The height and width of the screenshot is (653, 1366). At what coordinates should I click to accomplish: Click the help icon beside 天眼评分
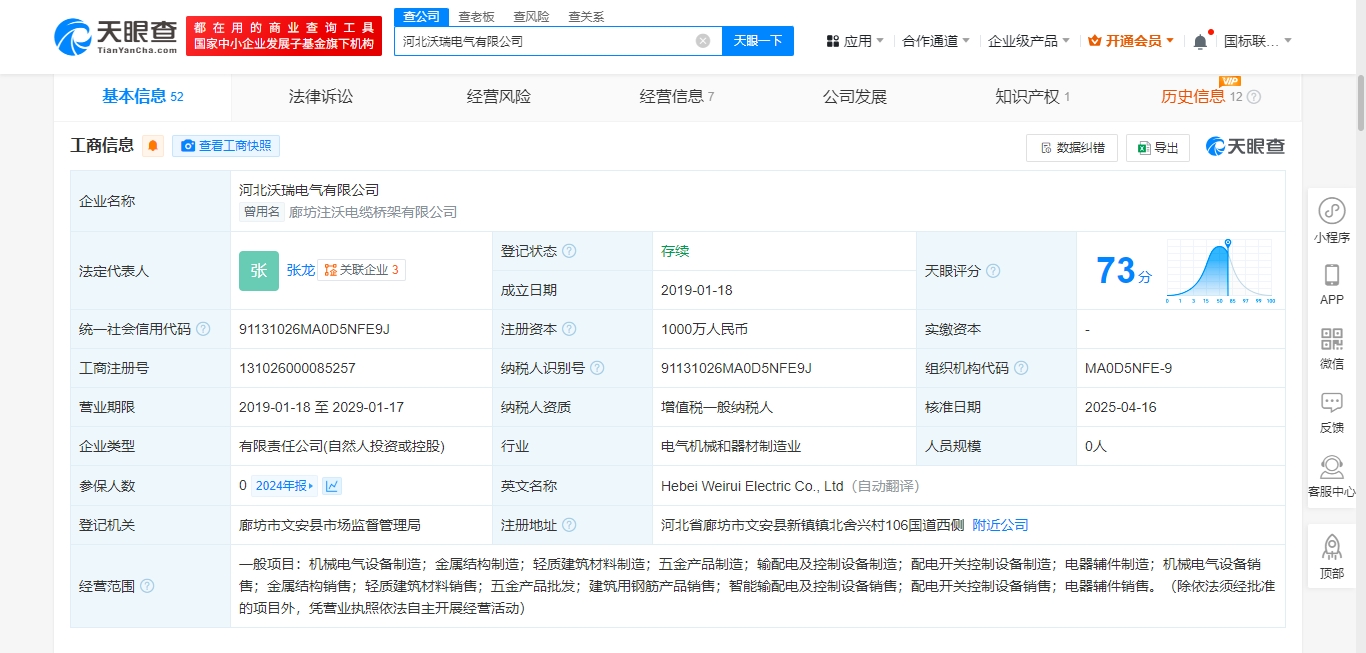pyautogui.click(x=993, y=271)
